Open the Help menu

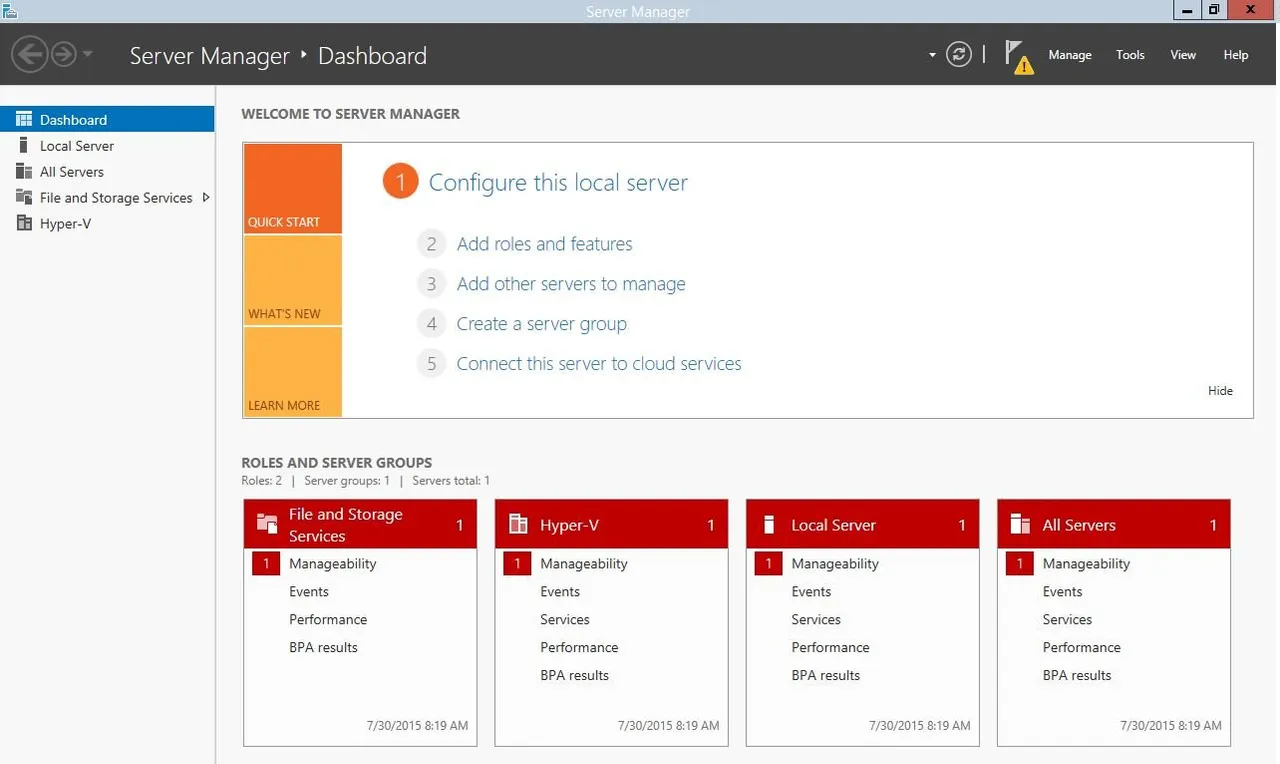click(1236, 55)
